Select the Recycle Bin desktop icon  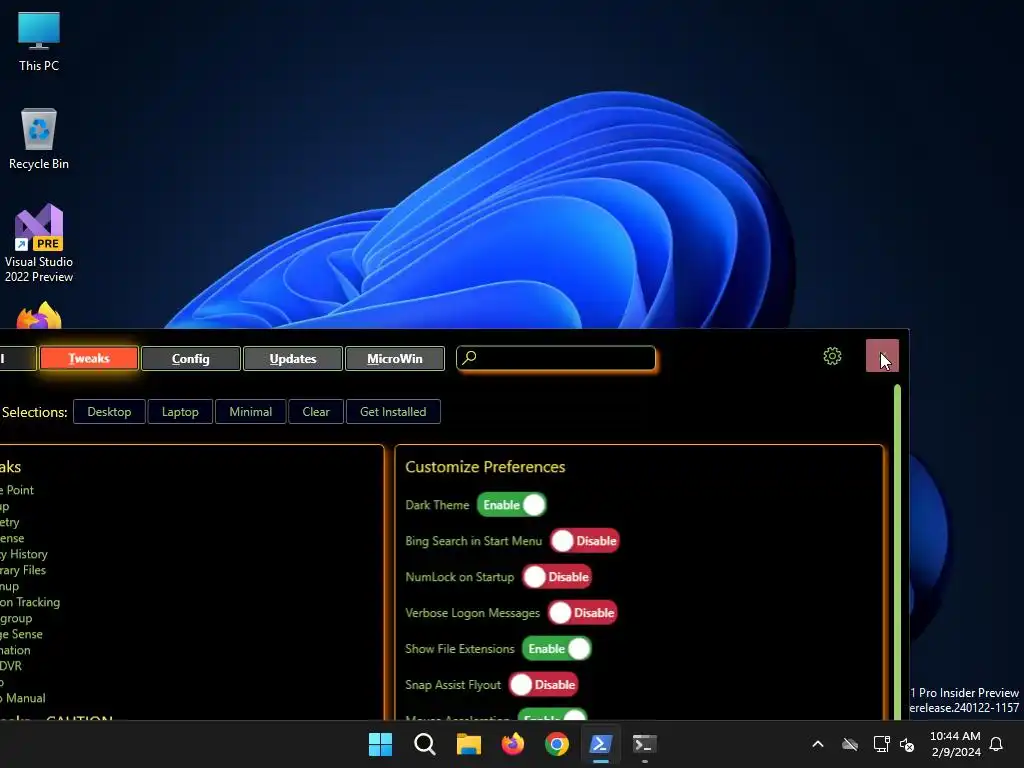click(39, 139)
